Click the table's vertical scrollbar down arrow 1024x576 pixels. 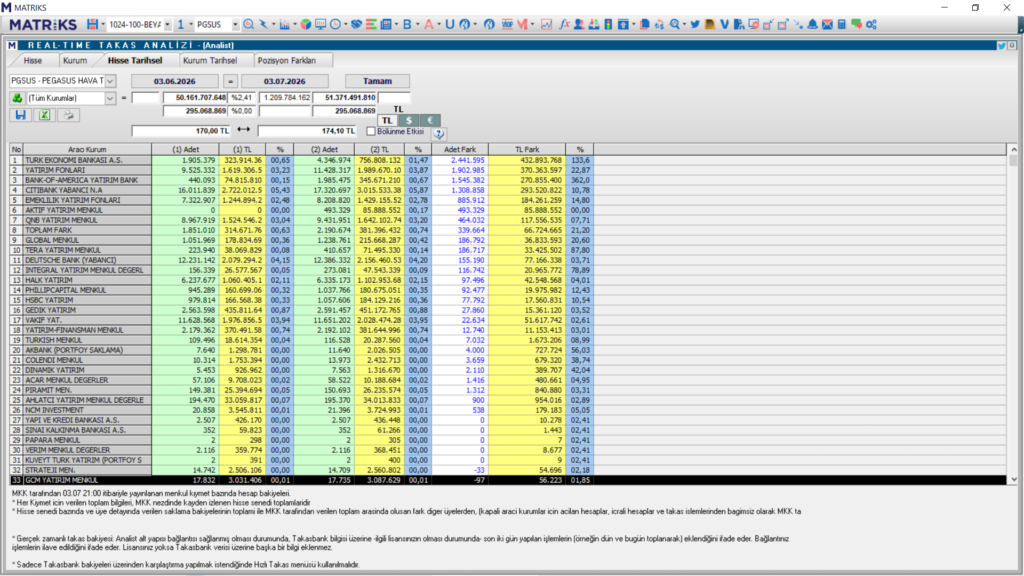(x=1014, y=479)
